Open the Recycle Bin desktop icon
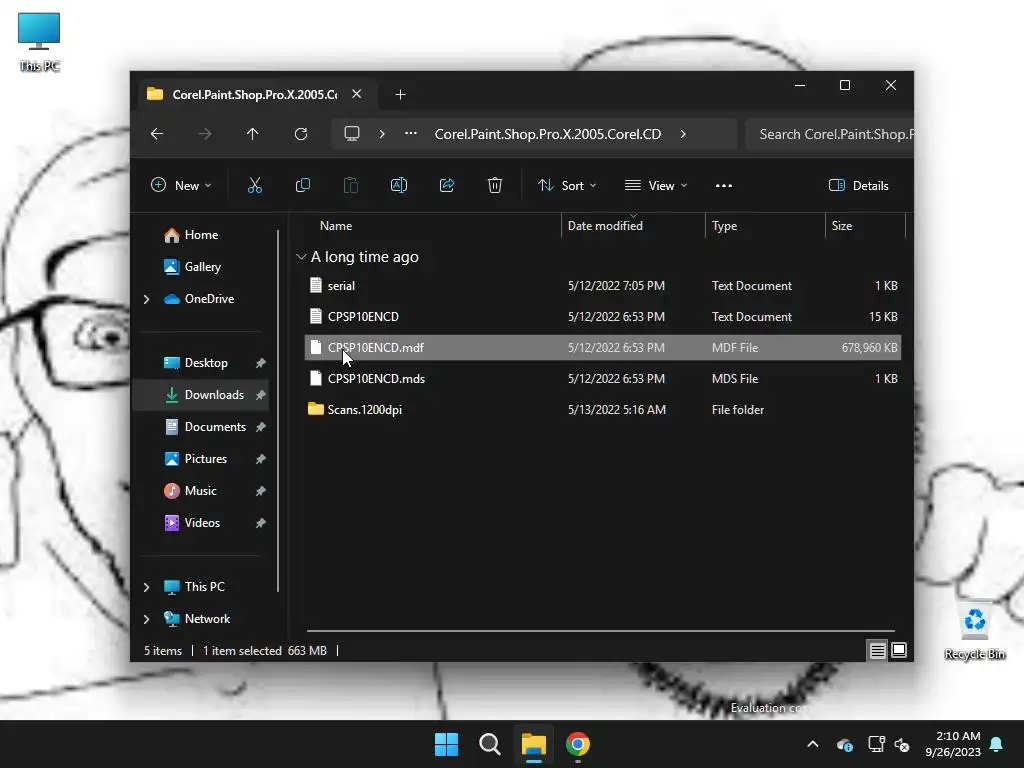1024x768 pixels. click(974, 630)
